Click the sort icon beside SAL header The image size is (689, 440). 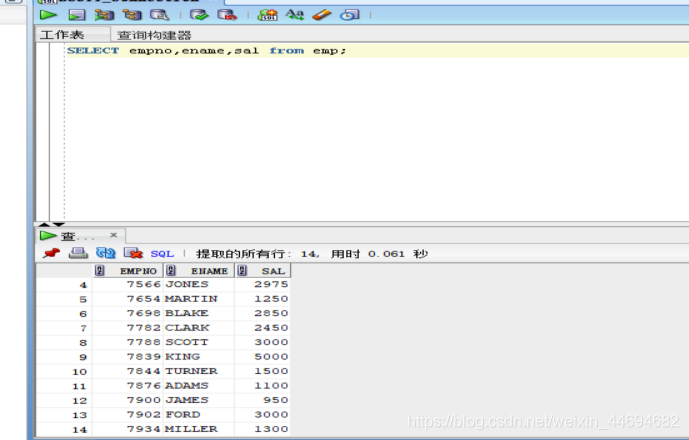(242, 270)
